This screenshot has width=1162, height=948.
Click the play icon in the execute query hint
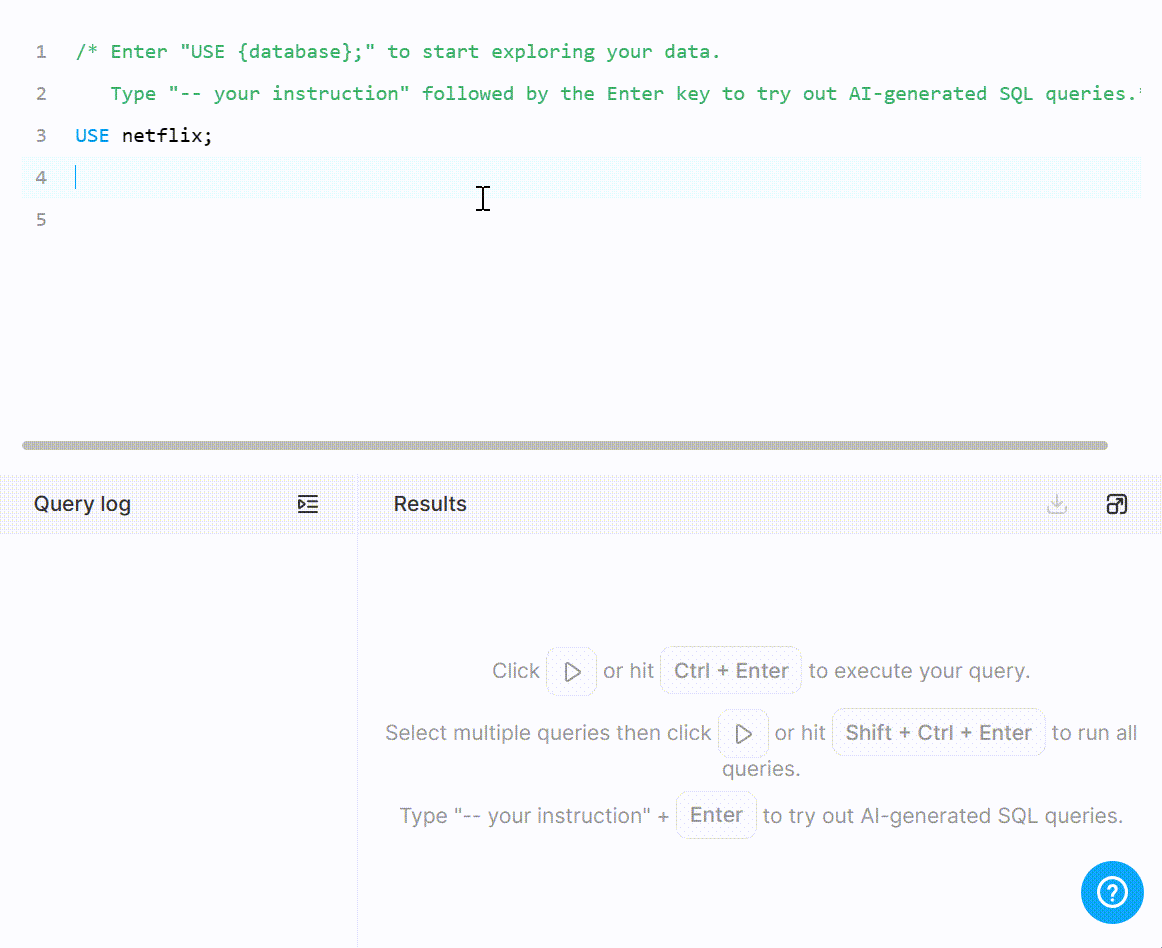click(571, 670)
